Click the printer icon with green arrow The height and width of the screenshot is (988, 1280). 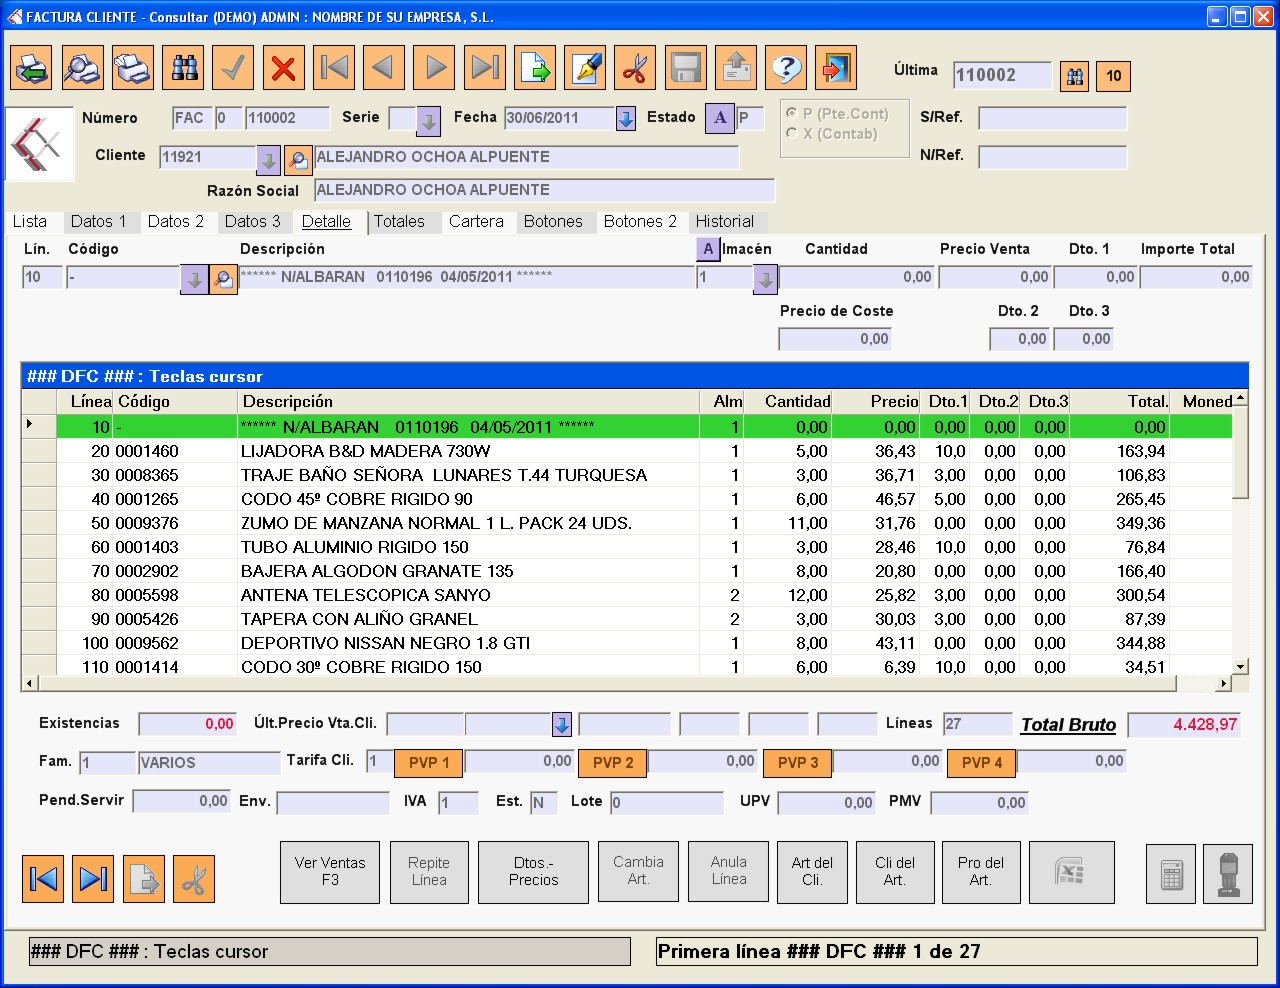pyautogui.click(x=32, y=68)
